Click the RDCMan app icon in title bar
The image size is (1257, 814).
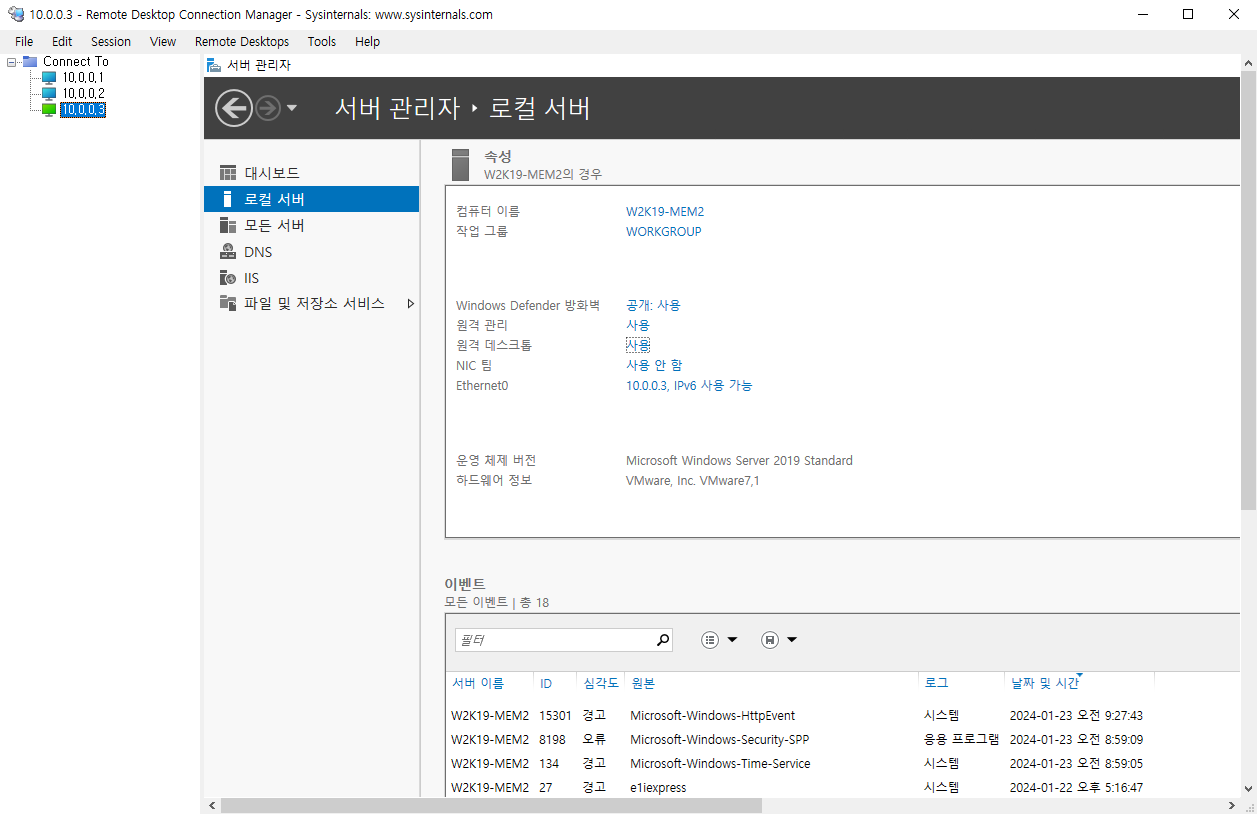point(16,14)
